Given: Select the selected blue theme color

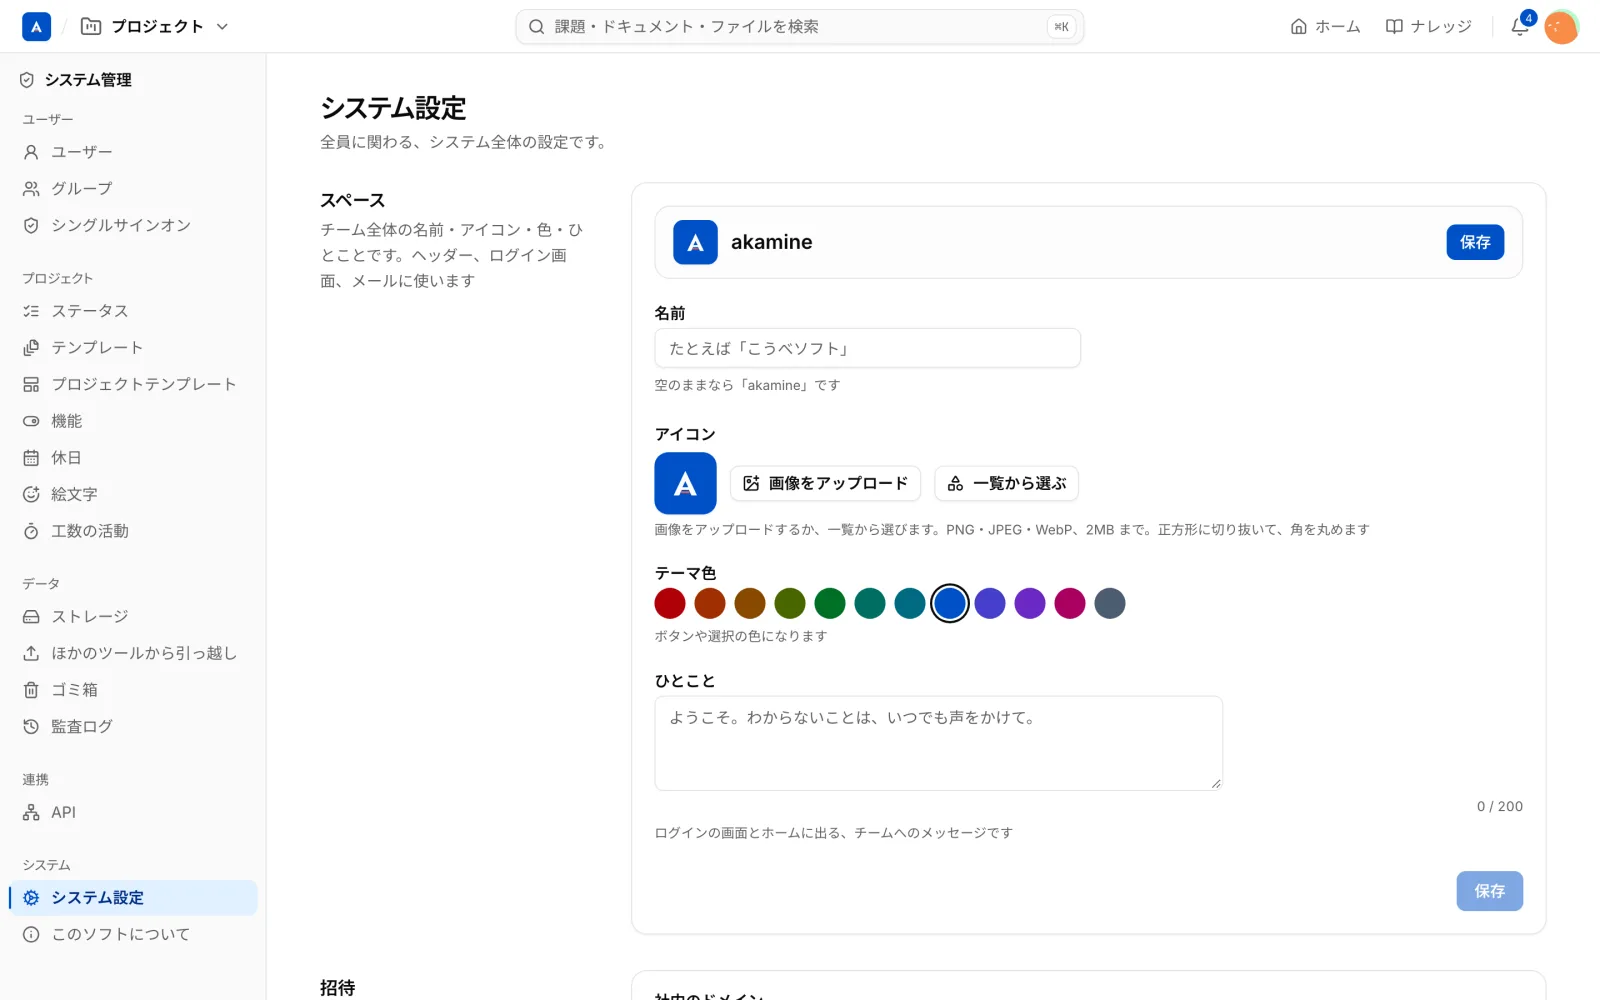Looking at the screenshot, I should point(950,603).
